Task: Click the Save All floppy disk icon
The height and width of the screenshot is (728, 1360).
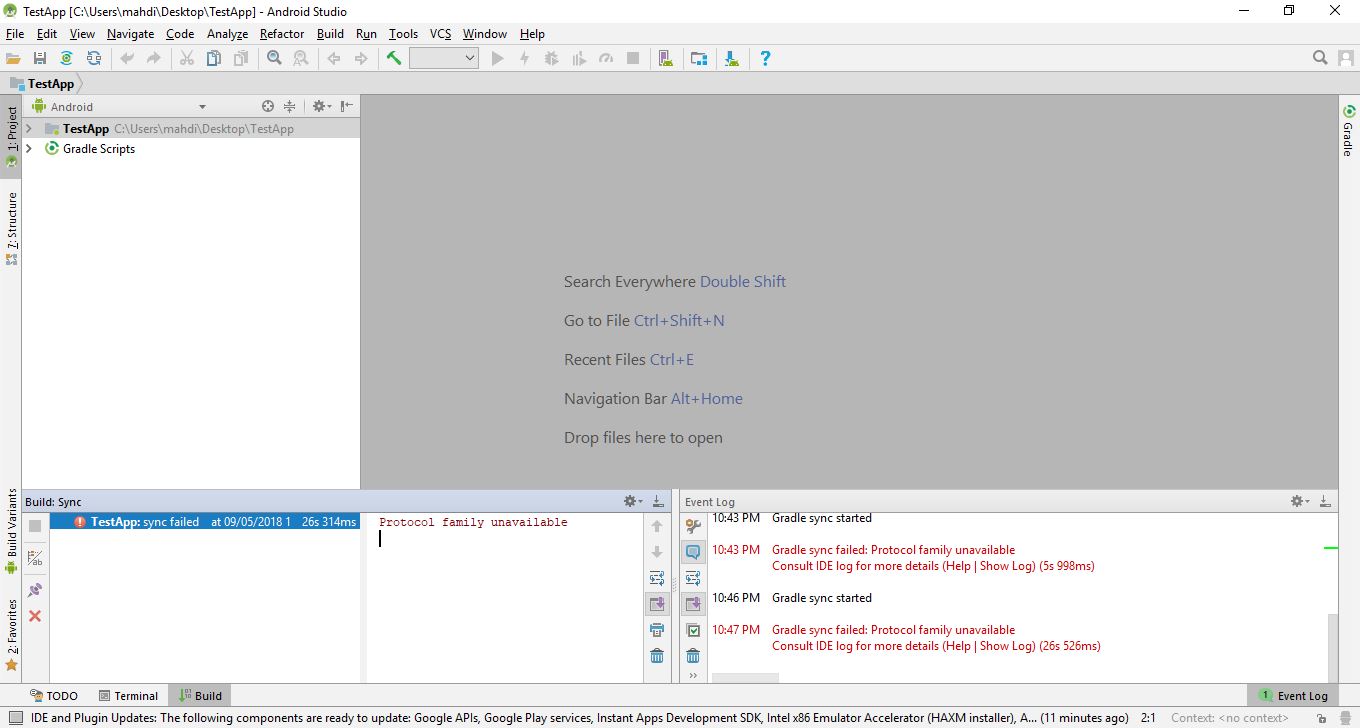Action: pos(40,59)
